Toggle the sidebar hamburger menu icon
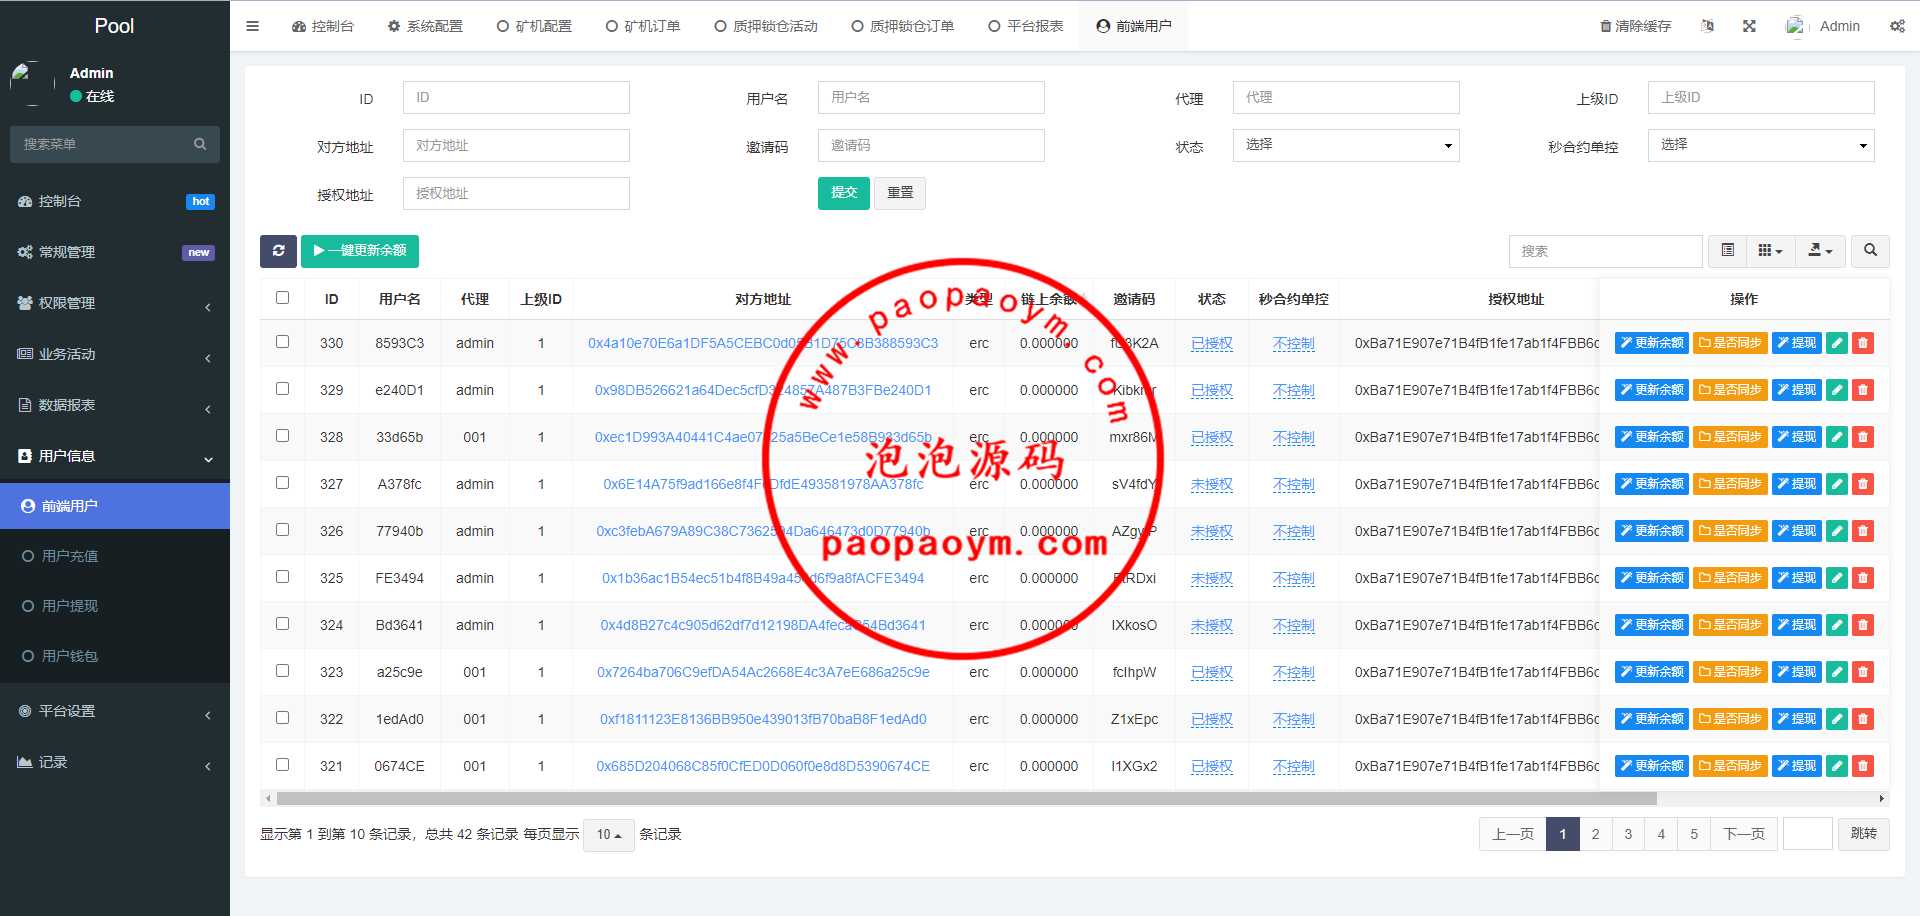 [252, 26]
